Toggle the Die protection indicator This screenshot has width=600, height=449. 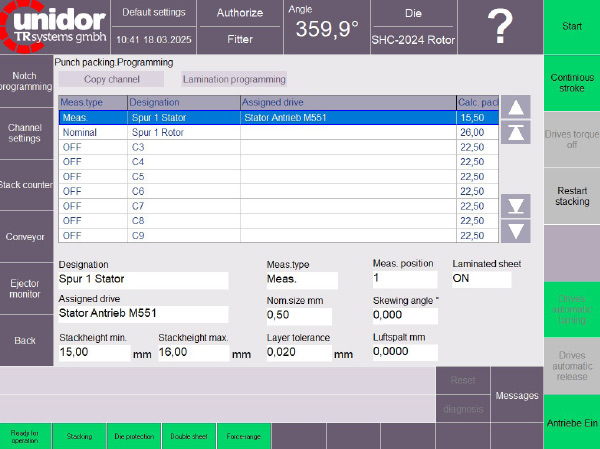pyautogui.click(x=134, y=436)
